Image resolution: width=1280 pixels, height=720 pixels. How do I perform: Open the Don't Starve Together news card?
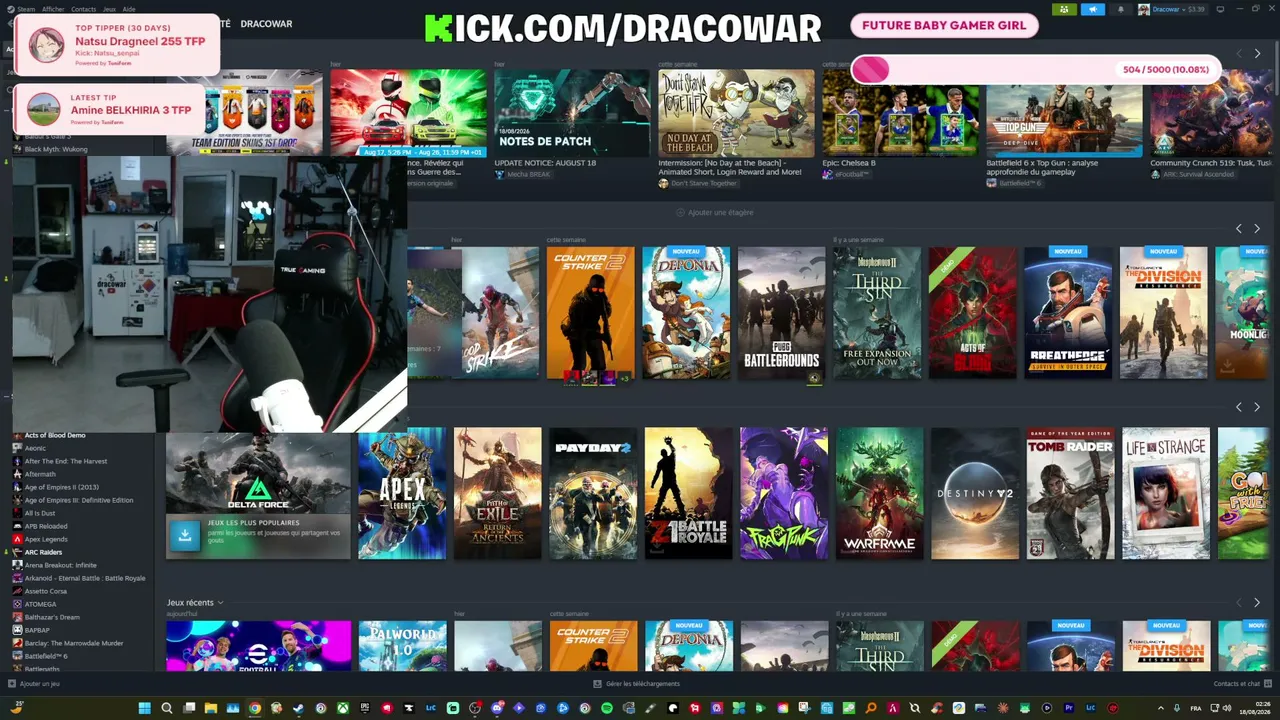(736, 129)
